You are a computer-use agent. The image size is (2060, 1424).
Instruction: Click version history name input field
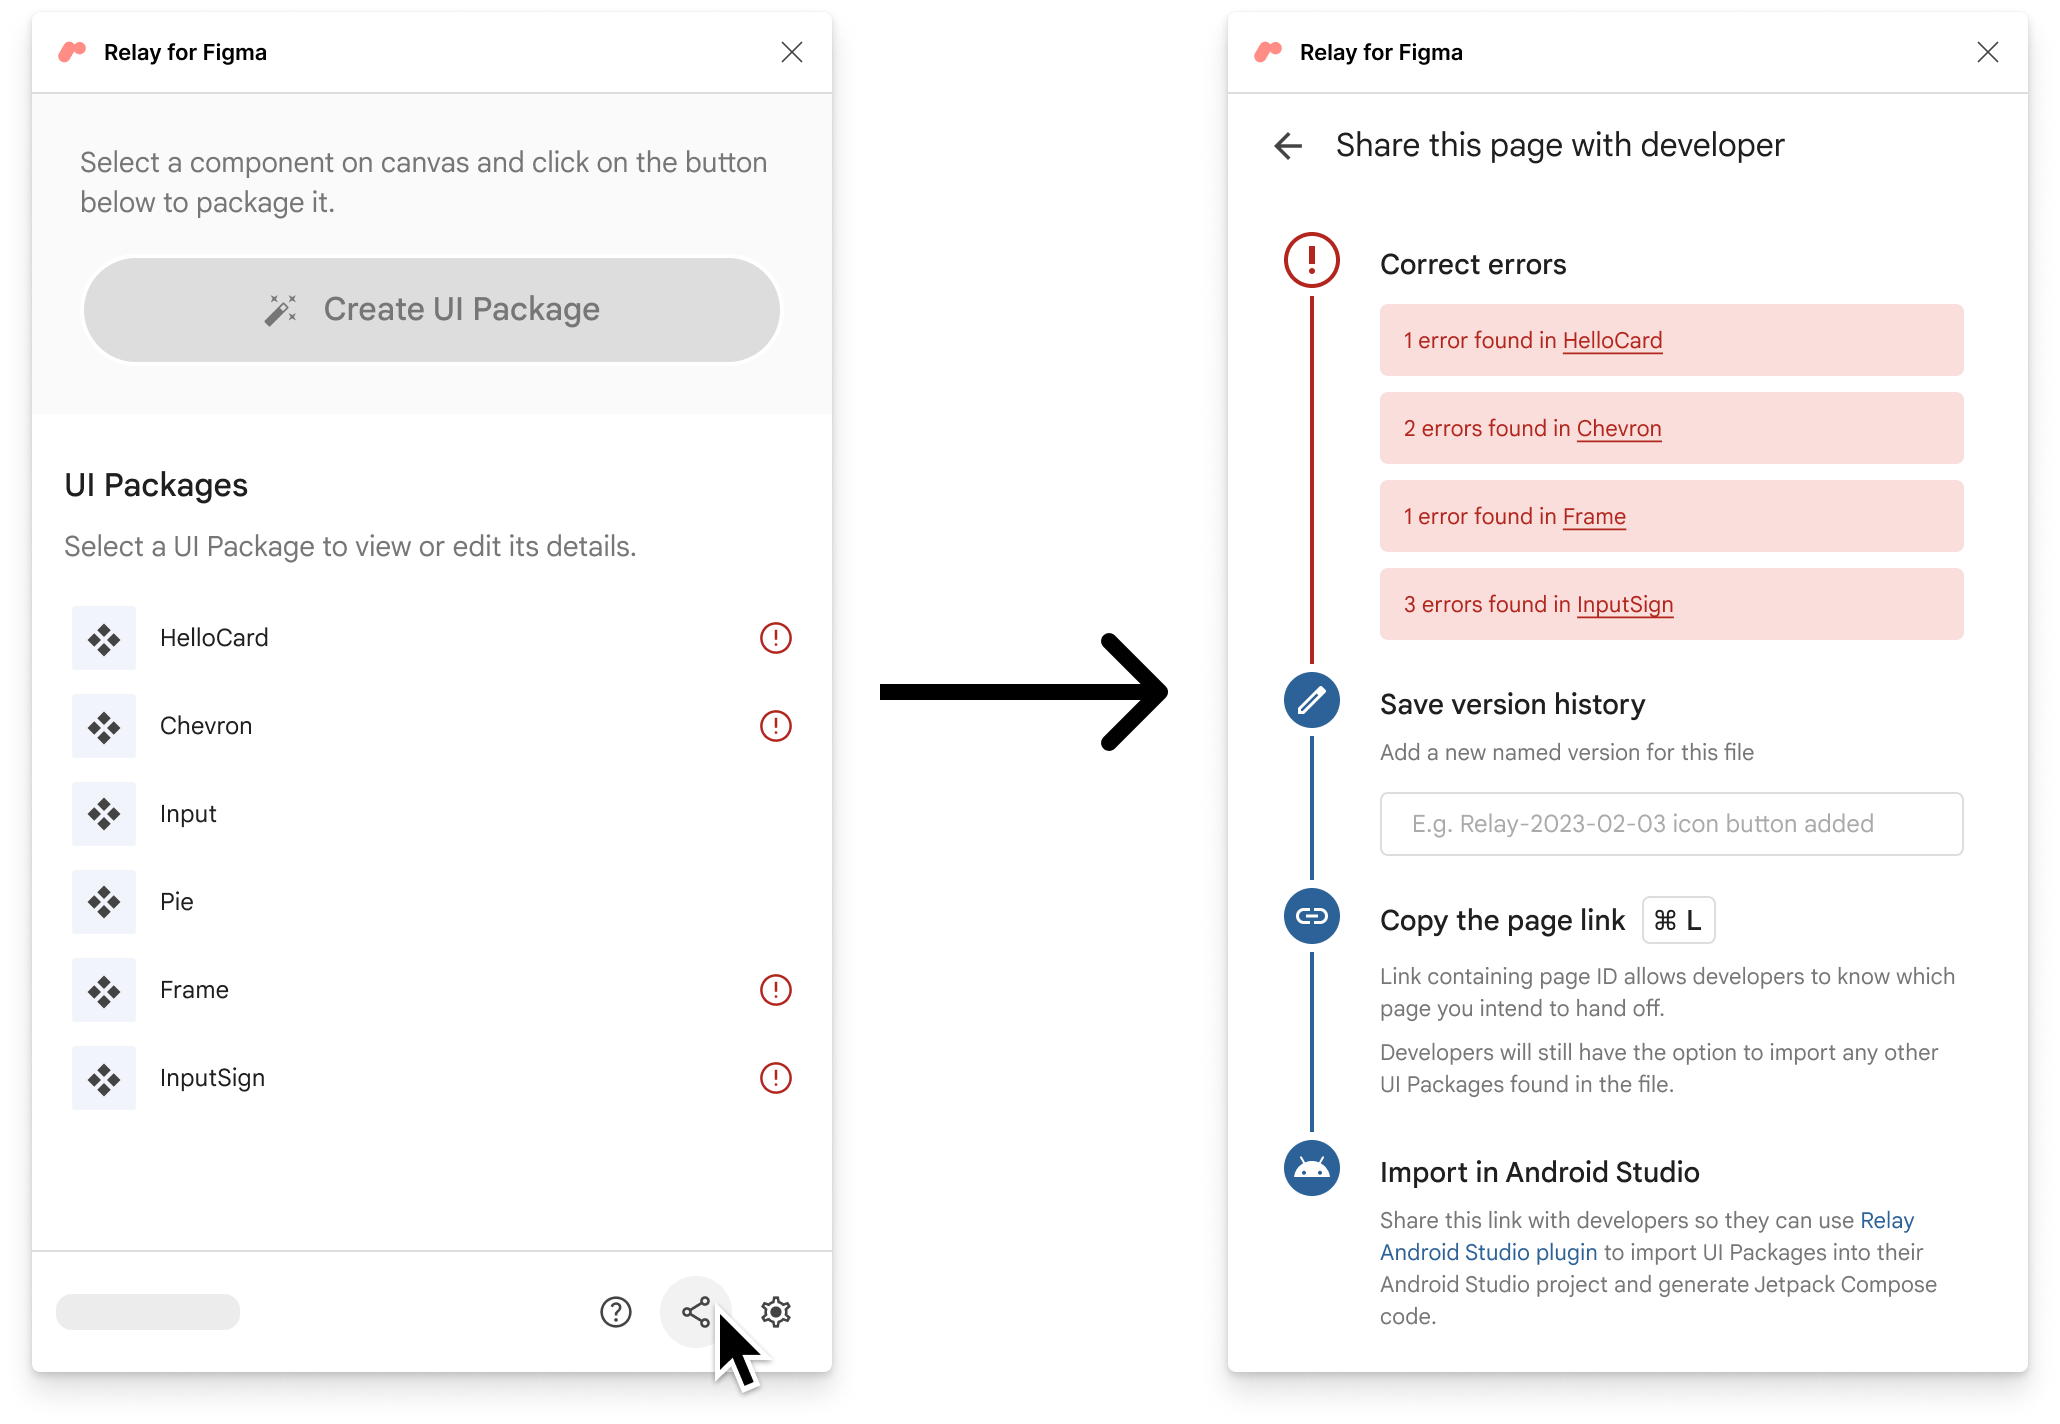point(1670,823)
